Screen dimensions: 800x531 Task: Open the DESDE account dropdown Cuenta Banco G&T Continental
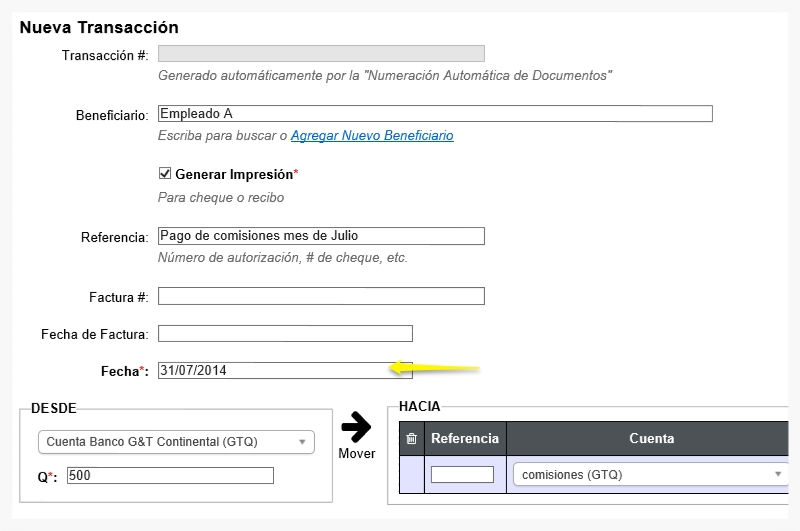point(176,442)
